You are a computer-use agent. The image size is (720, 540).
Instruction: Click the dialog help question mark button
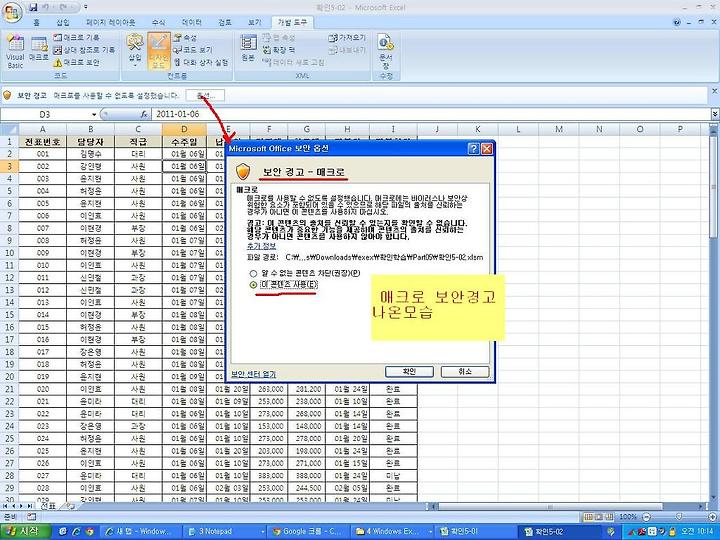click(473, 148)
